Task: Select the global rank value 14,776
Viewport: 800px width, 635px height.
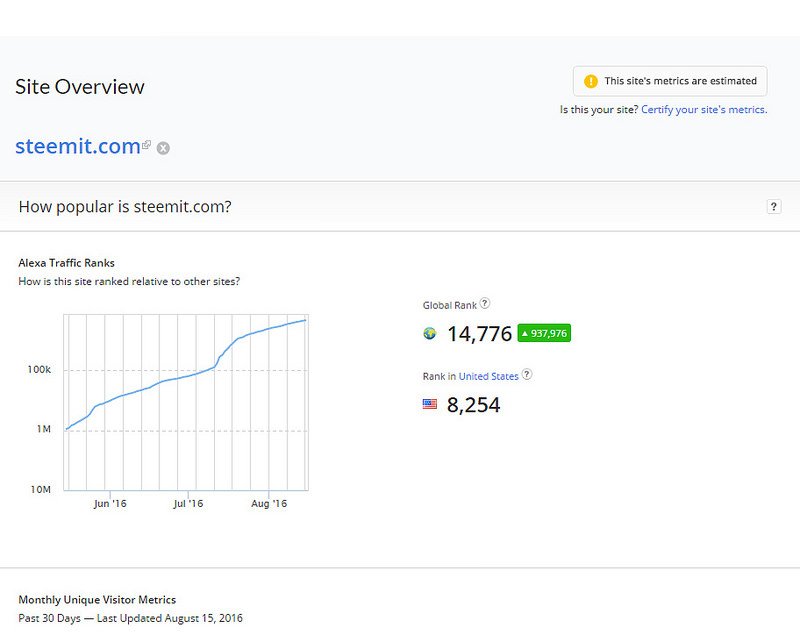Action: (x=479, y=334)
